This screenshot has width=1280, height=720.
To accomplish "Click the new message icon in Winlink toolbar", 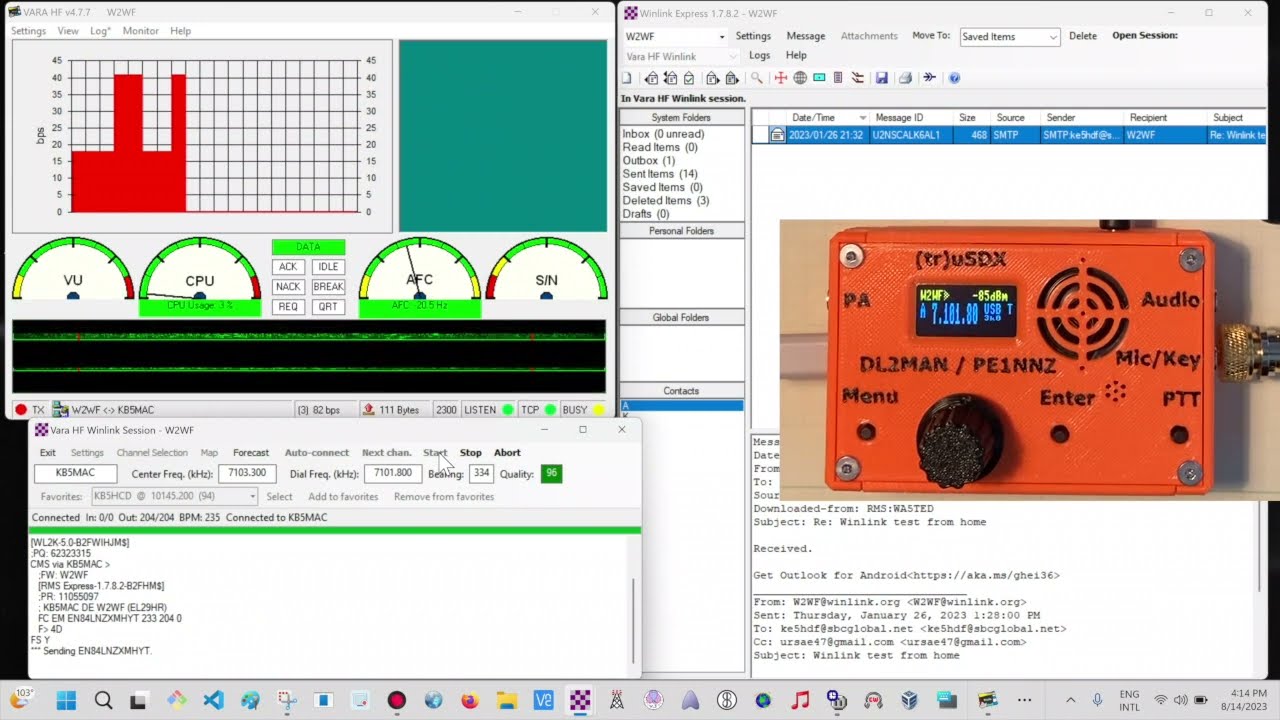I will pyautogui.click(x=626, y=78).
